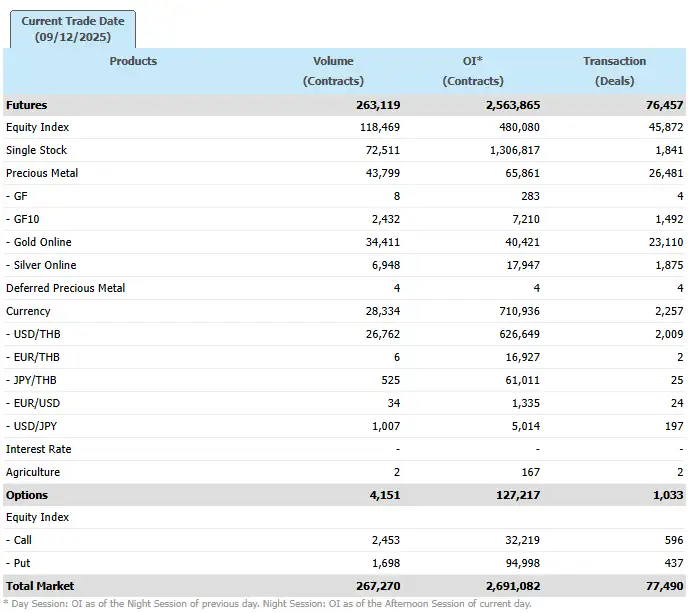The width and height of the screenshot is (688, 613).
Task: Click the Precious Metal product row
Action: 42,174
